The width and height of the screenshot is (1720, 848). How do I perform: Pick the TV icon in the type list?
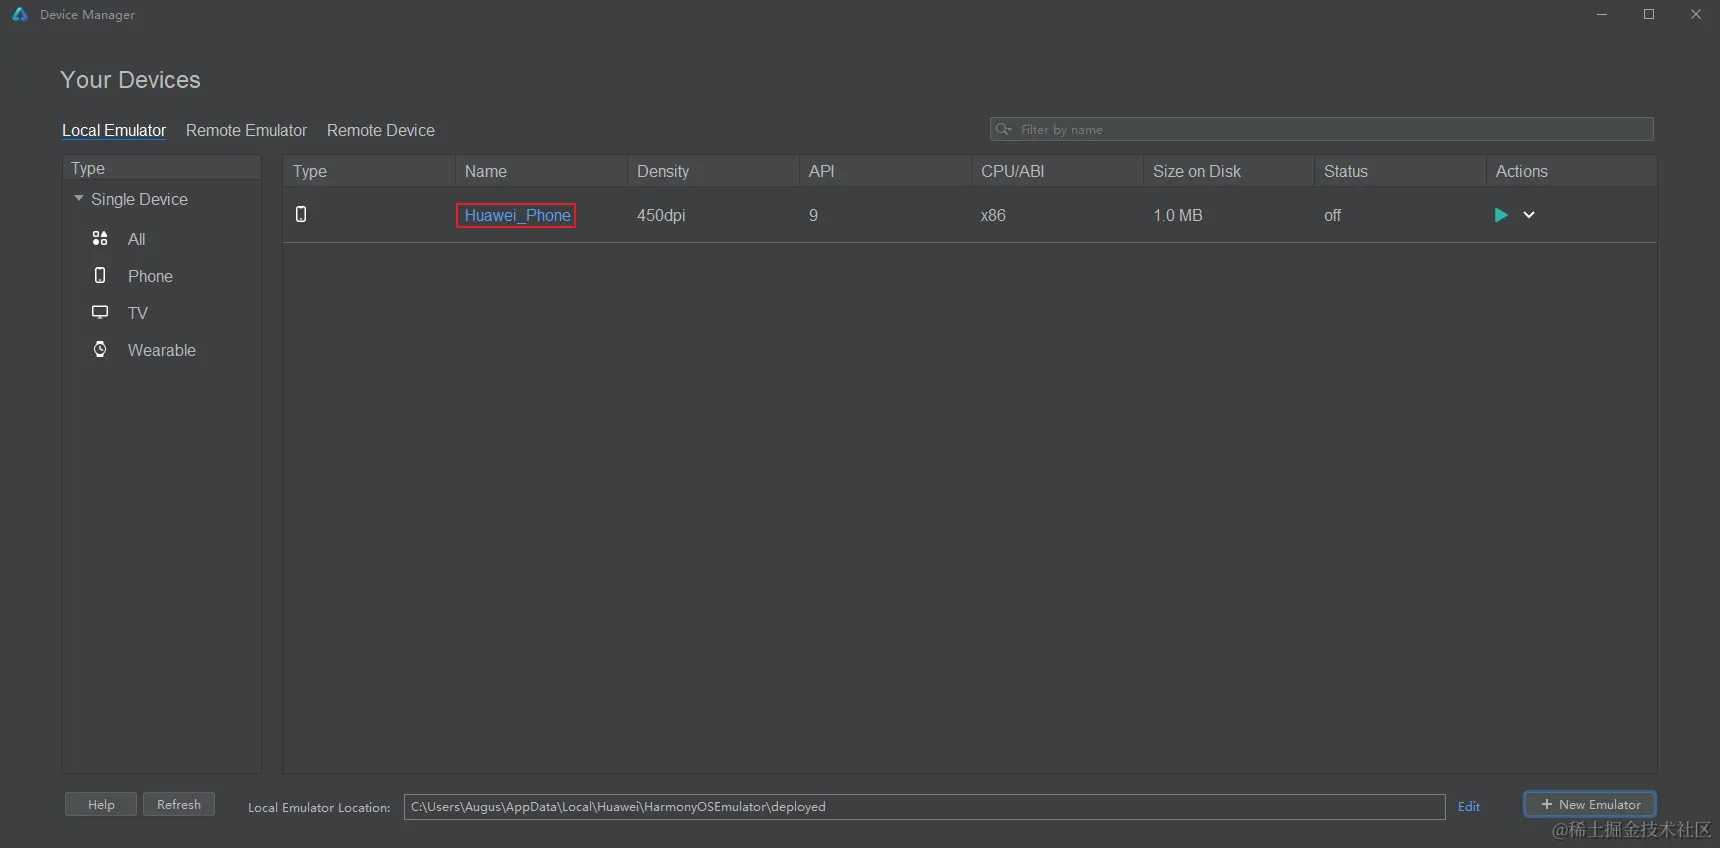point(100,312)
